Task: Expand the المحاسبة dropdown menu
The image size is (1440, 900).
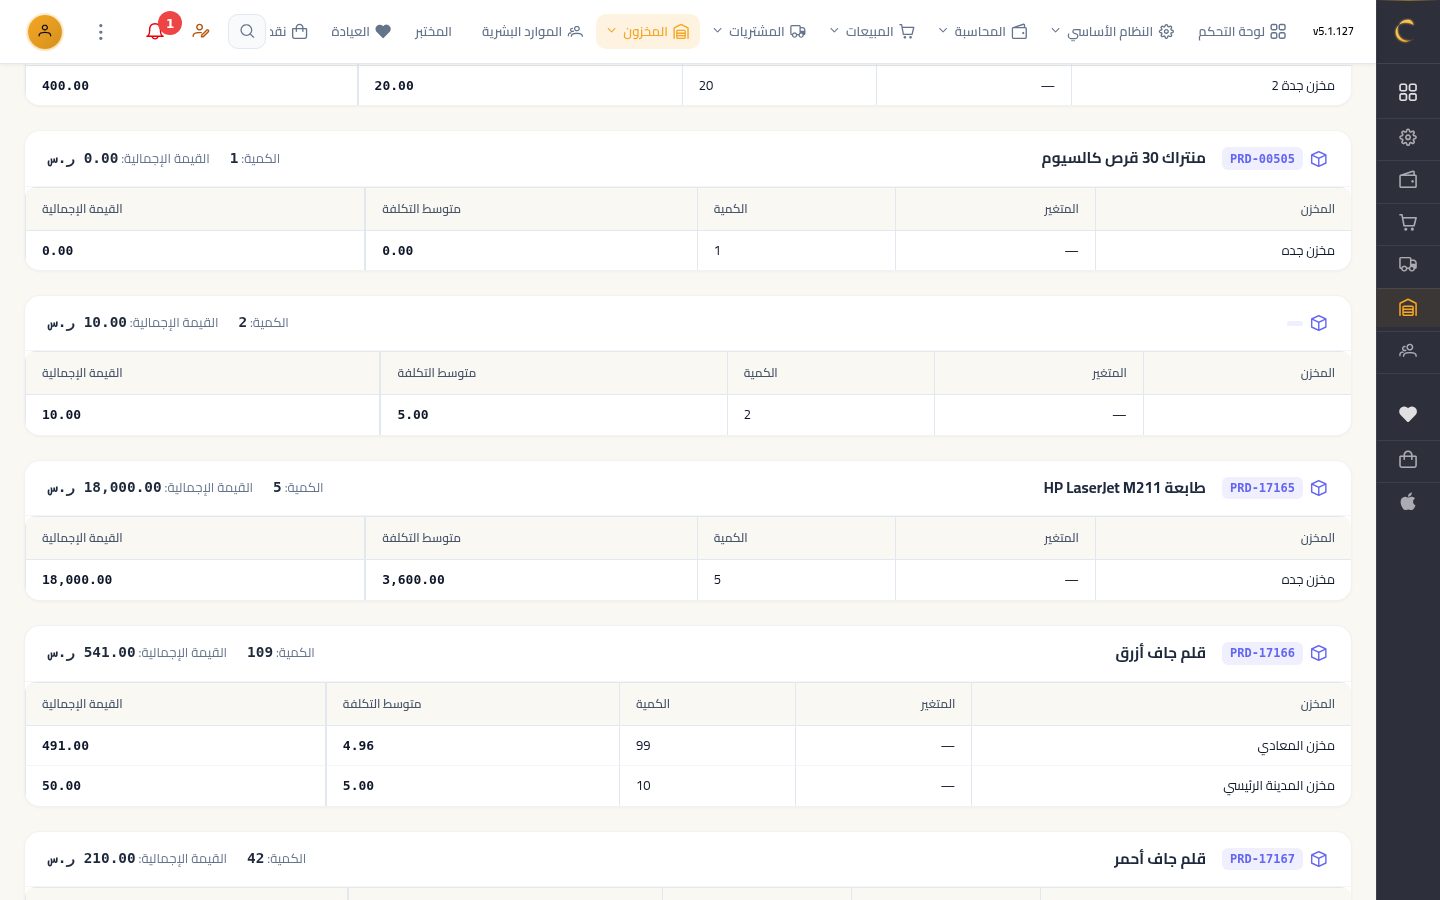Action: coord(983,32)
